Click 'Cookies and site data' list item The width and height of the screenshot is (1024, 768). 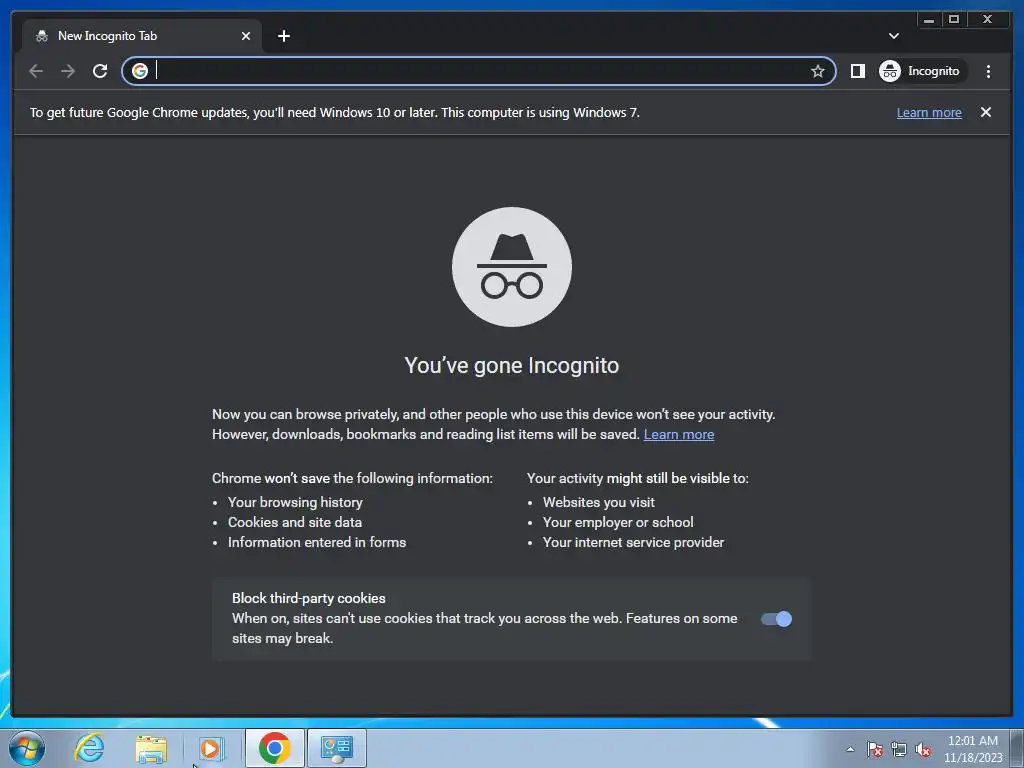295,522
